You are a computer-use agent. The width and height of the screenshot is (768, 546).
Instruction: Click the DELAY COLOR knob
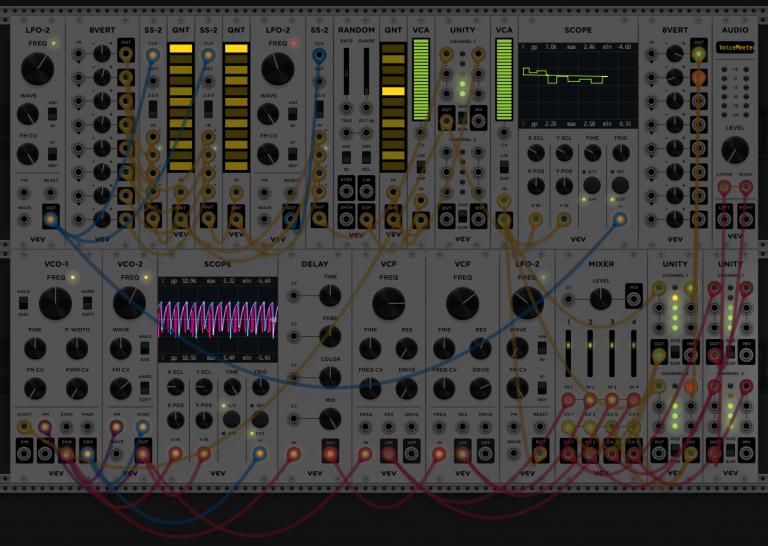click(x=330, y=378)
